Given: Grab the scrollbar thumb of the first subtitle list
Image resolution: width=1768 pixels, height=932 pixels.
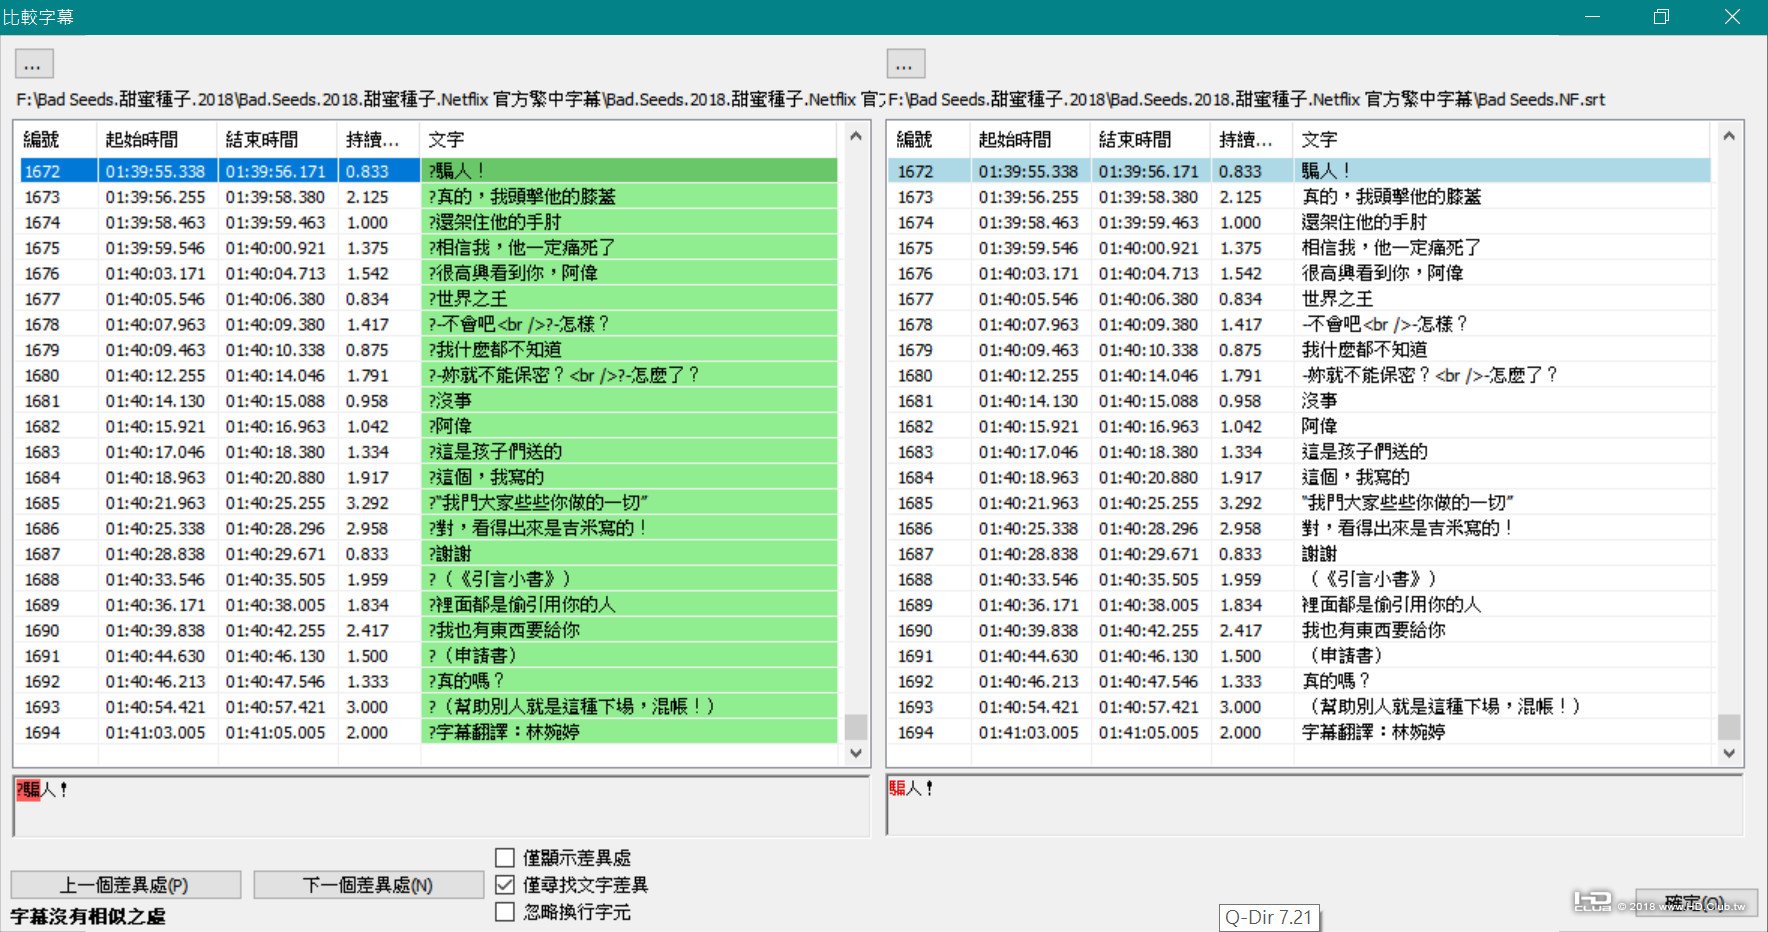Looking at the screenshot, I should pyautogui.click(x=855, y=726).
